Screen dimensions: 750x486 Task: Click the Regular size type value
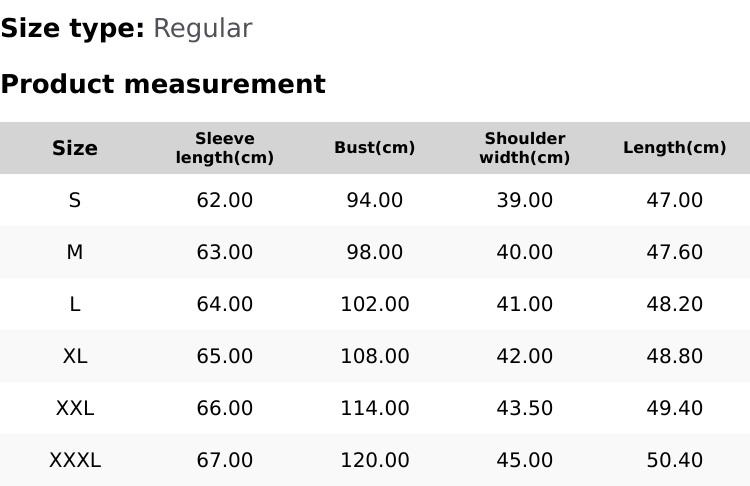[202, 29]
